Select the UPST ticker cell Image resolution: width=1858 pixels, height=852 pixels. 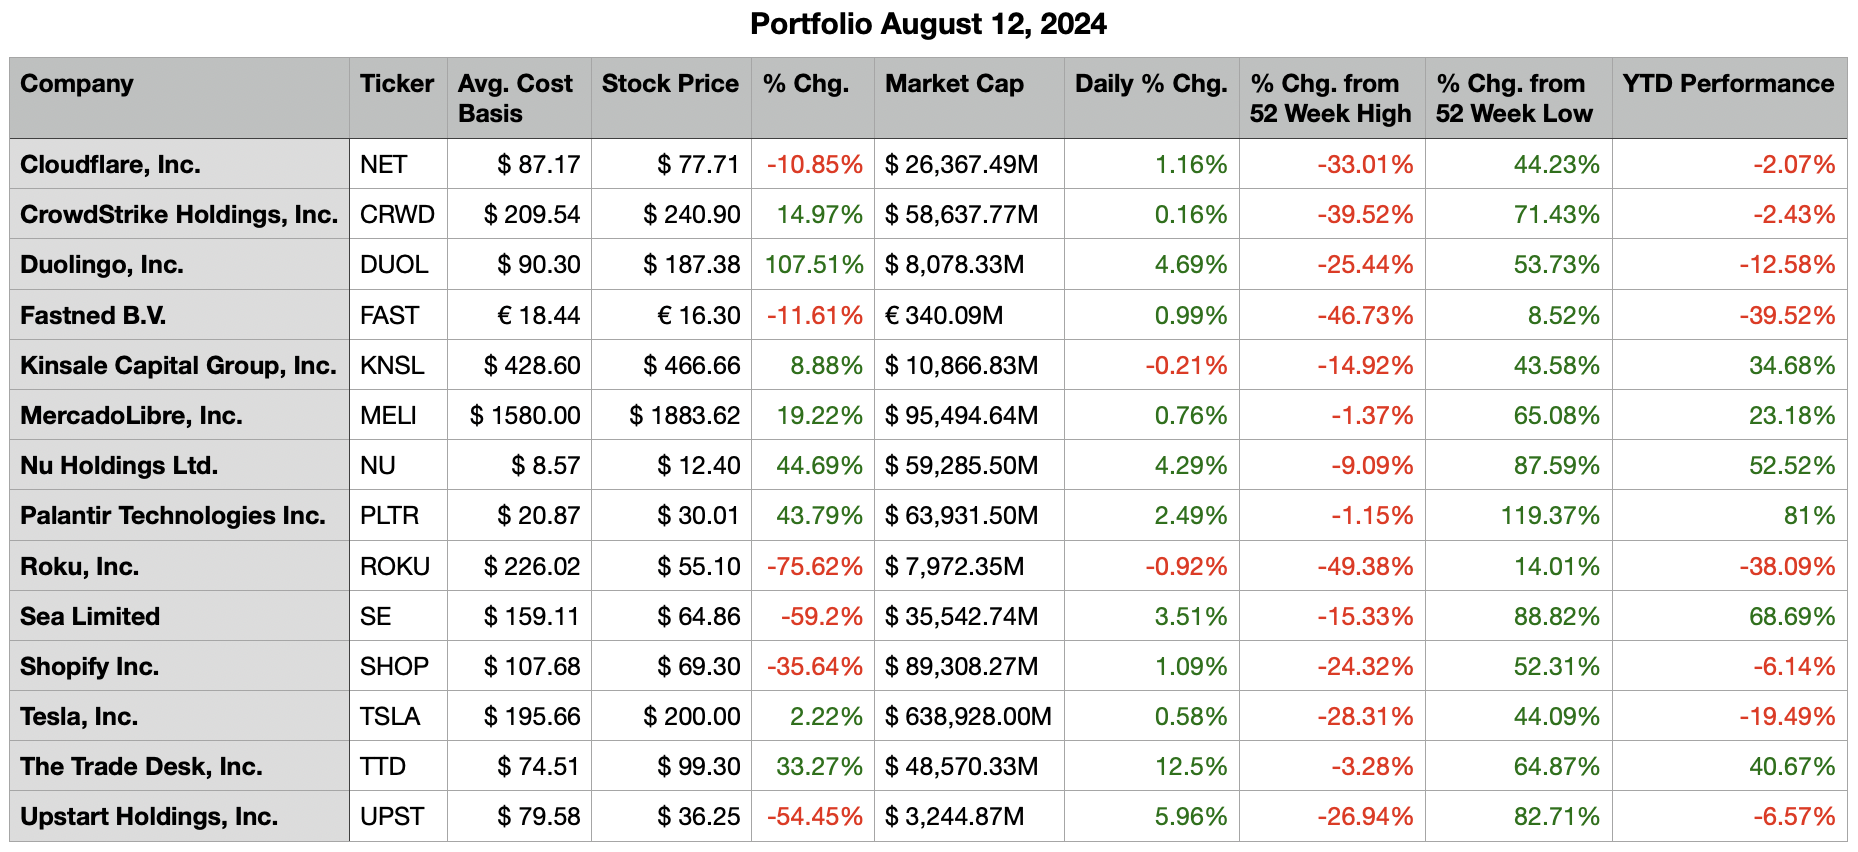coord(392,817)
